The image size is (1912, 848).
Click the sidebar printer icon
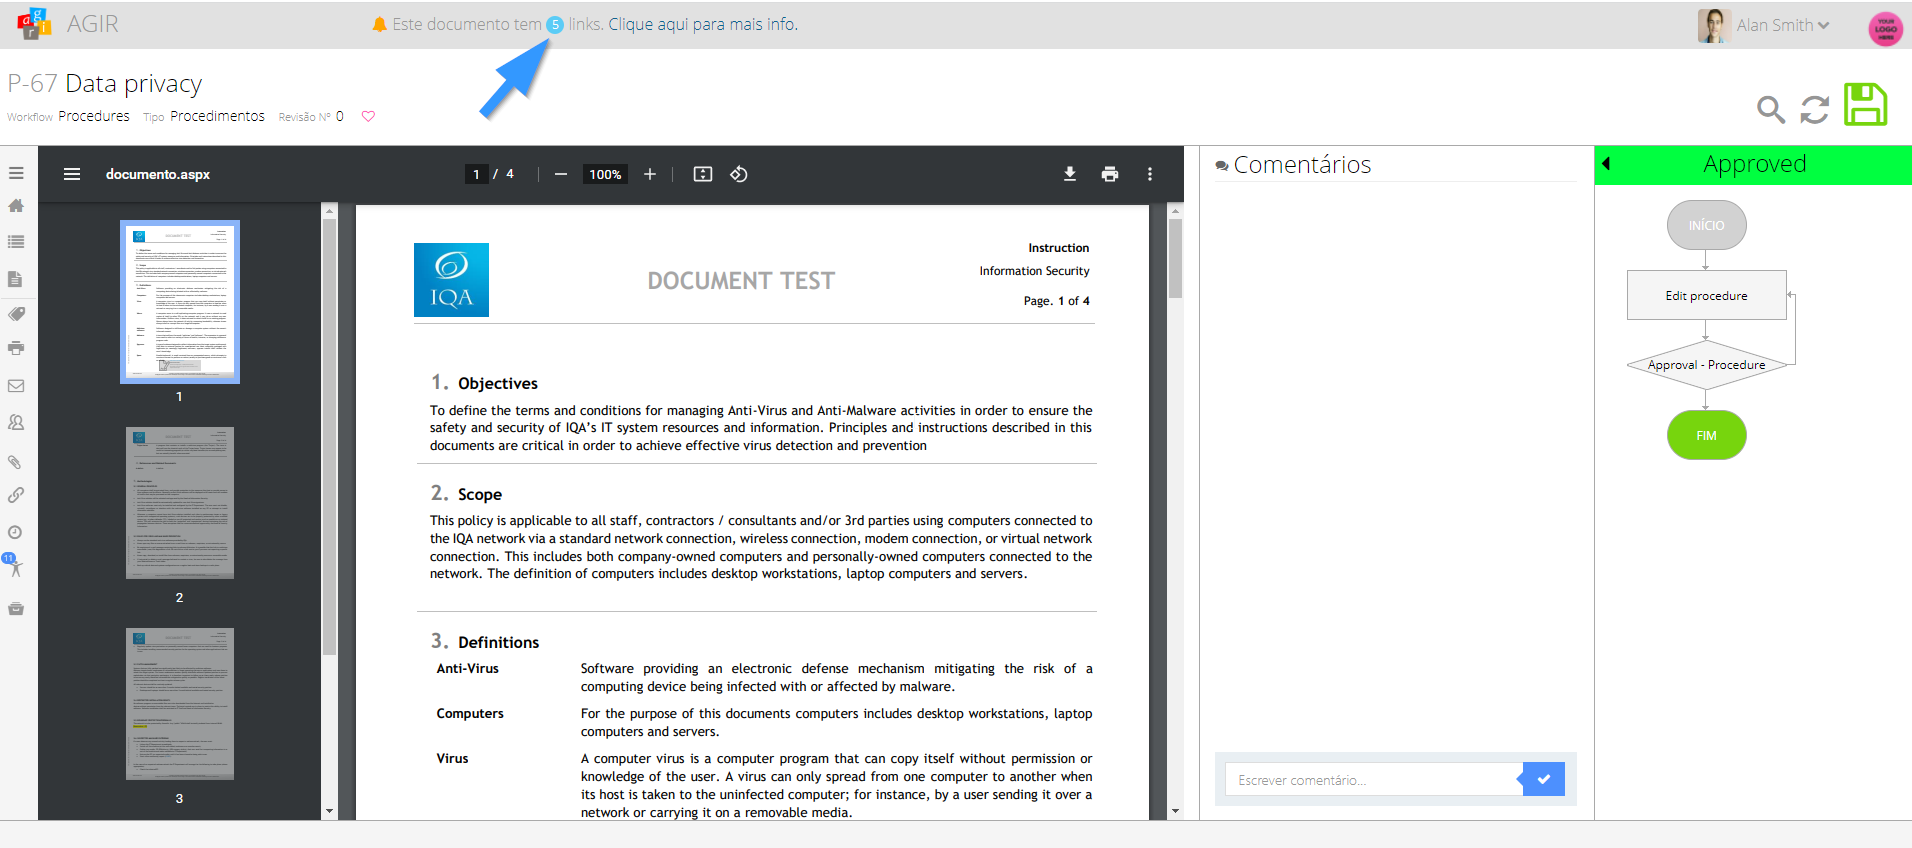pyautogui.click(x=16, y=349)
